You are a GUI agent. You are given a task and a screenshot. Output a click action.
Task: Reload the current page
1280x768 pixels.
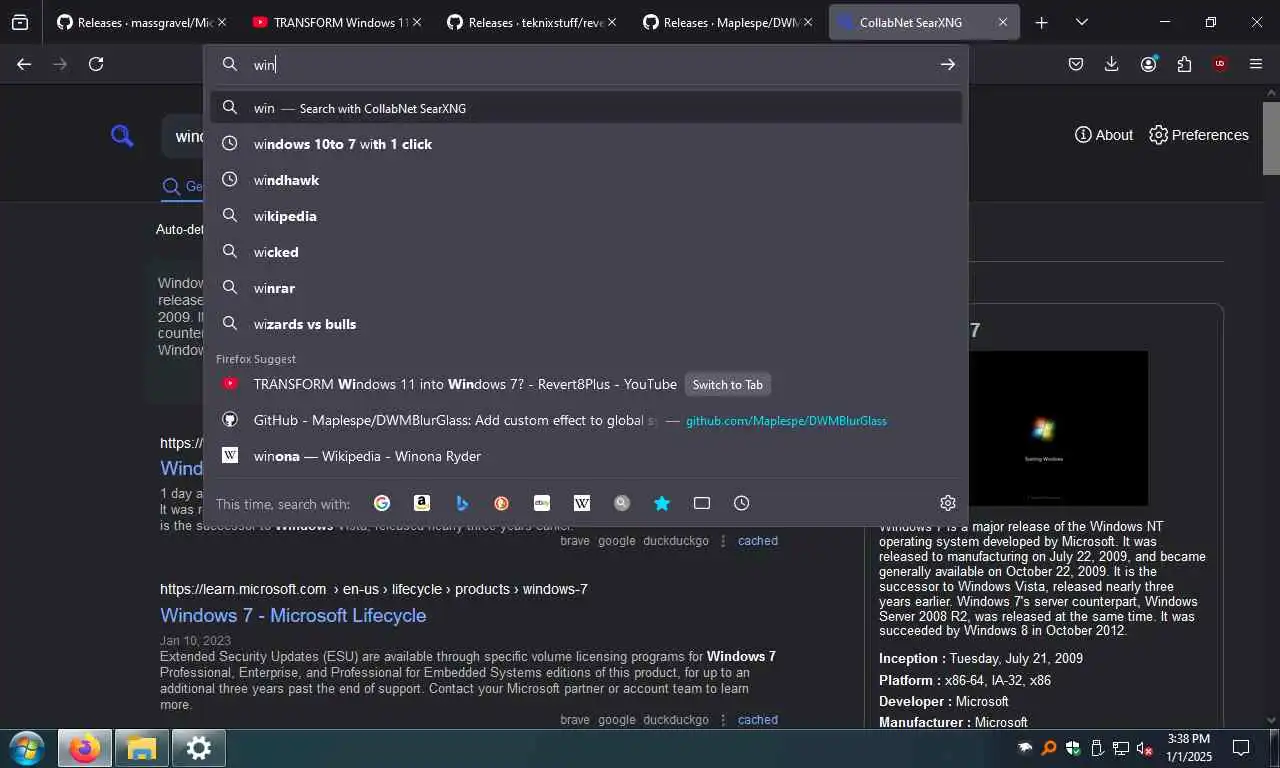tap(96, 64)
